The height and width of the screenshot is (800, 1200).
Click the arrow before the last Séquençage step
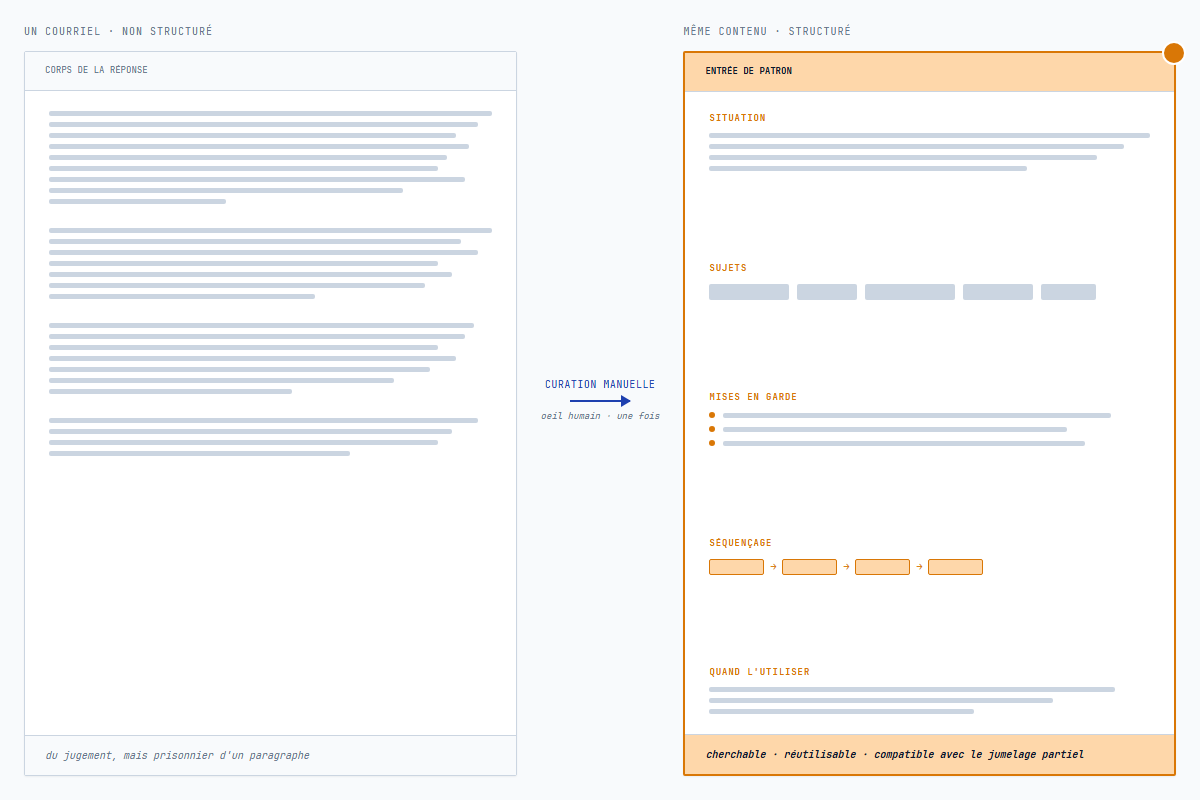tap(919, 567)
